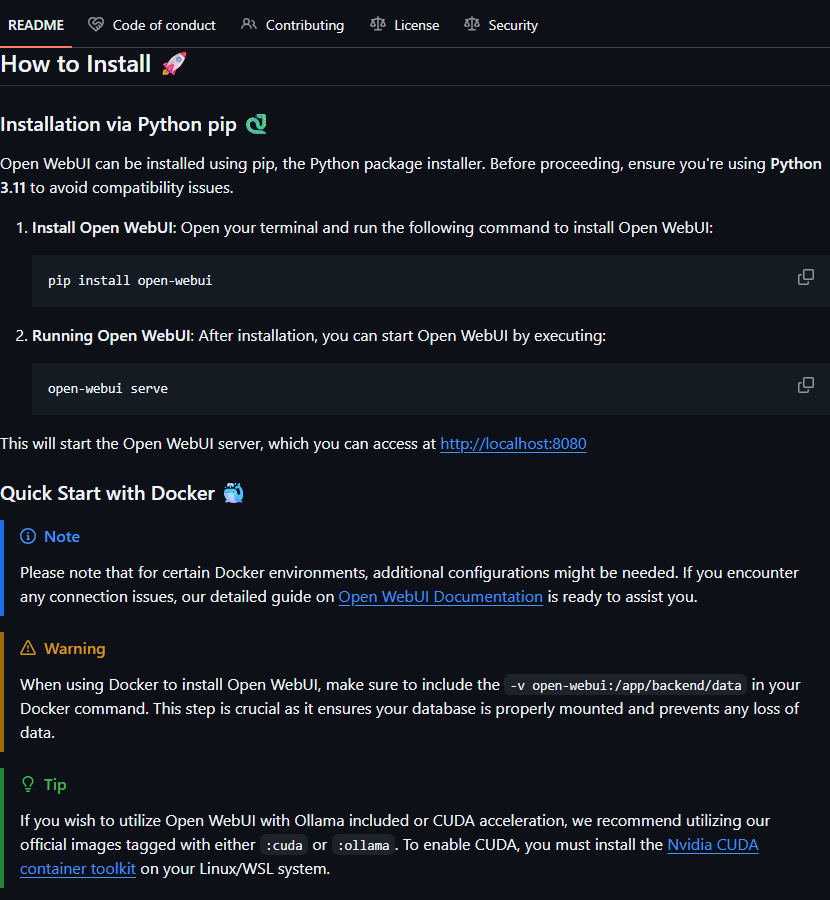Copy the pip install open-webui command
Screen dimensions: 830x900
tap(805, 277)
